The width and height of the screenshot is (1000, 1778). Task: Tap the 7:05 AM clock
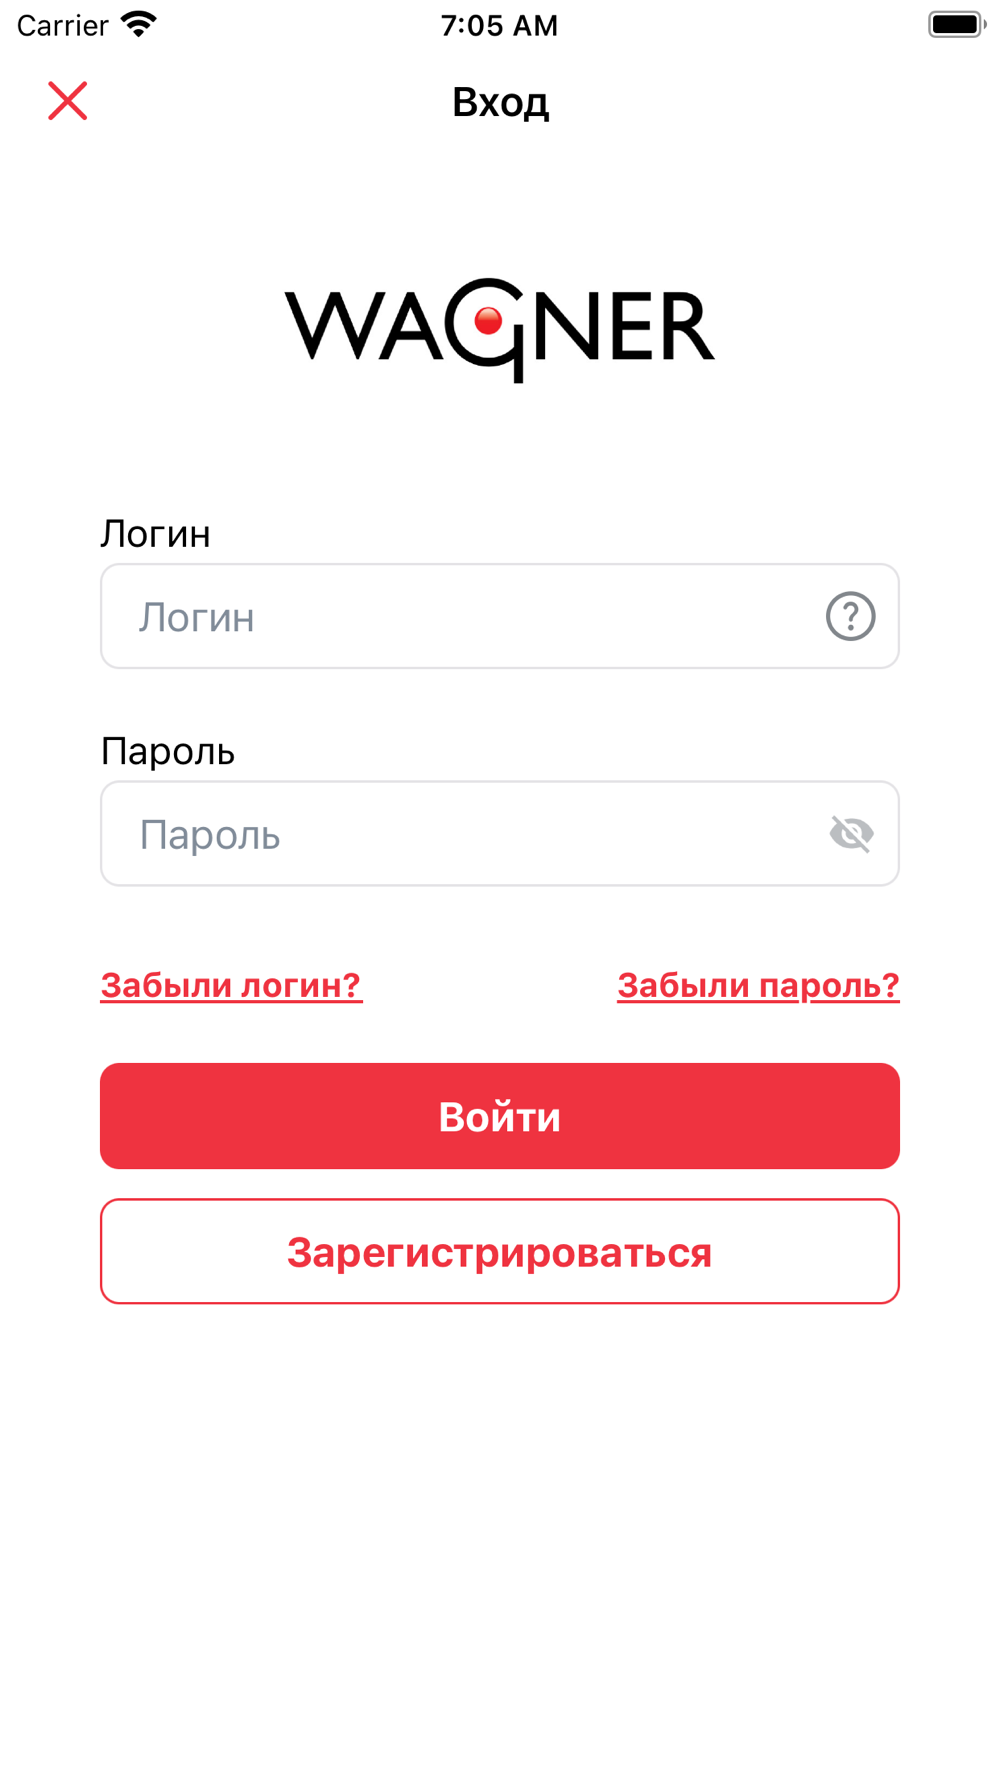(499, 25)
